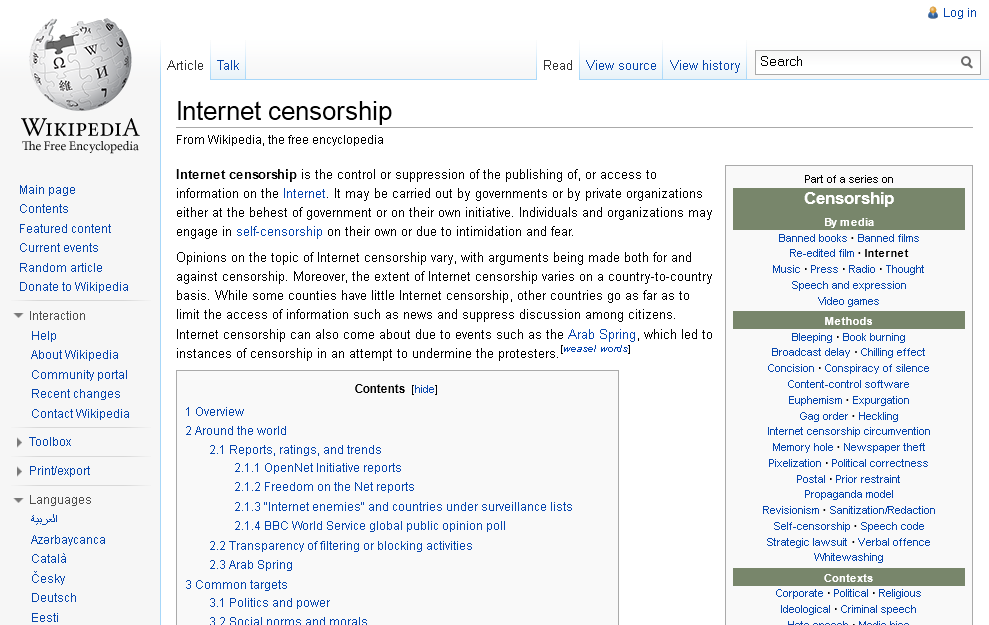The width and height of the screenshot is (989, 625).
Task: Open Internet censorship circumvention link
Action: pyautogui.click(x=848, y=431)
